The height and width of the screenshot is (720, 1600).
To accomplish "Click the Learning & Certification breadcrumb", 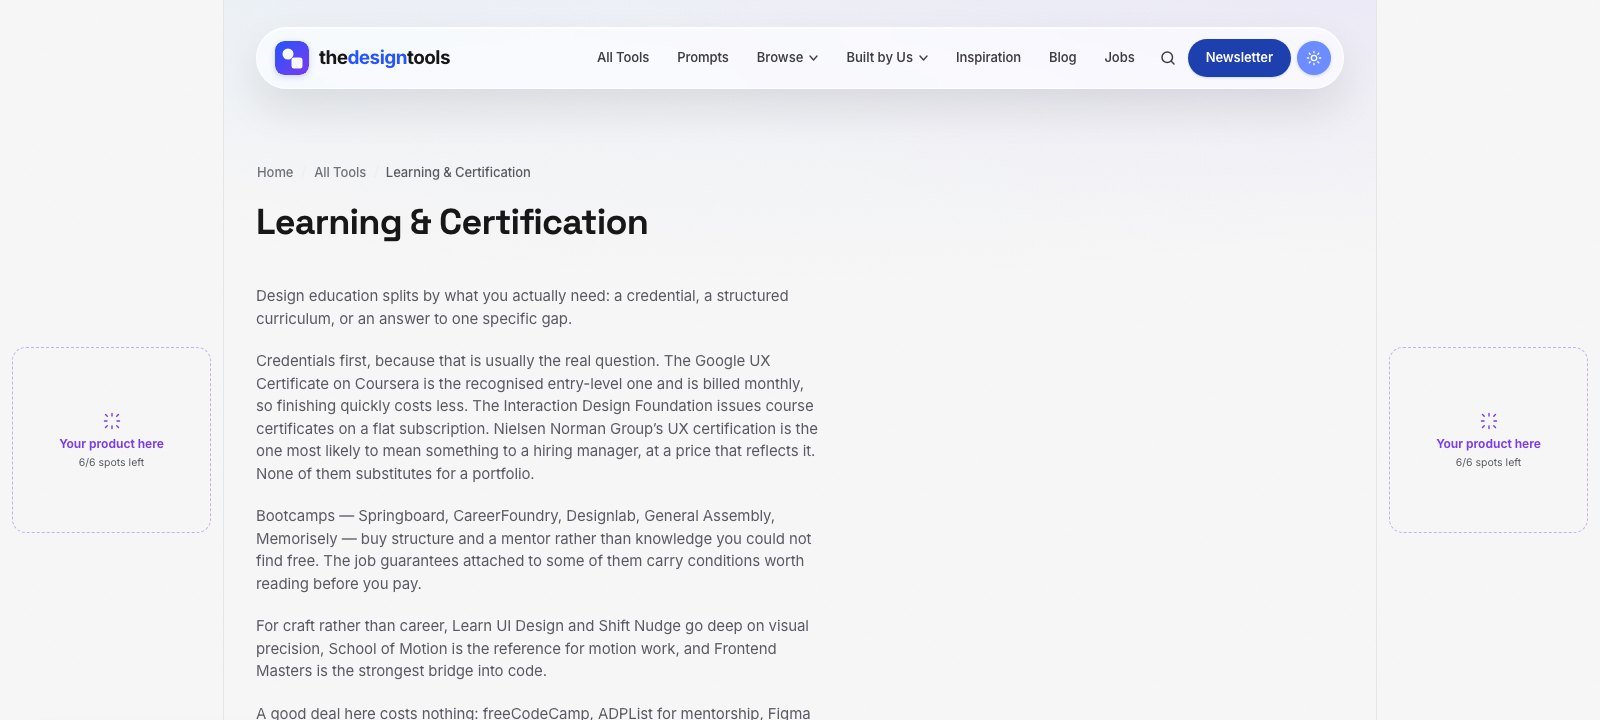I will (x=458, y=172).
